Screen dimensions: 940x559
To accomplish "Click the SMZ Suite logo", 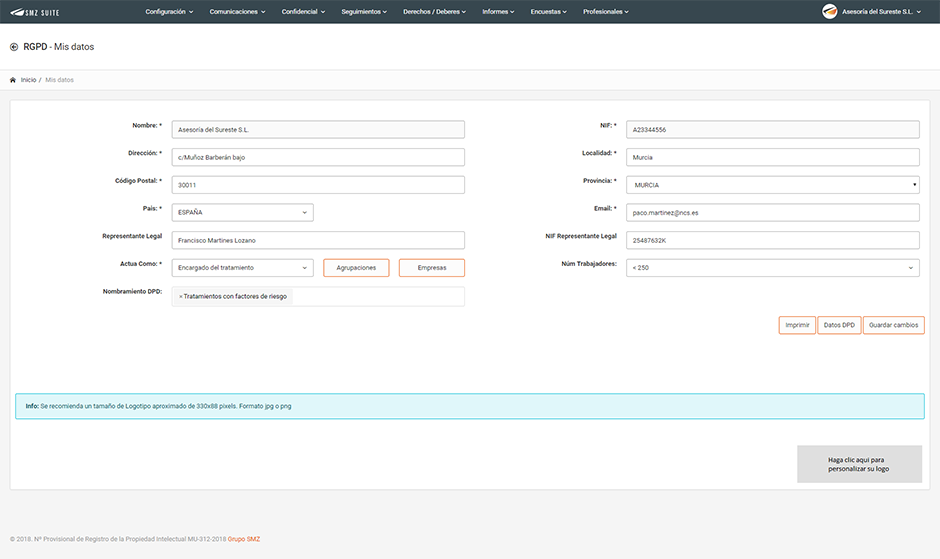I will pyautogui.click(x=35, y=12).
